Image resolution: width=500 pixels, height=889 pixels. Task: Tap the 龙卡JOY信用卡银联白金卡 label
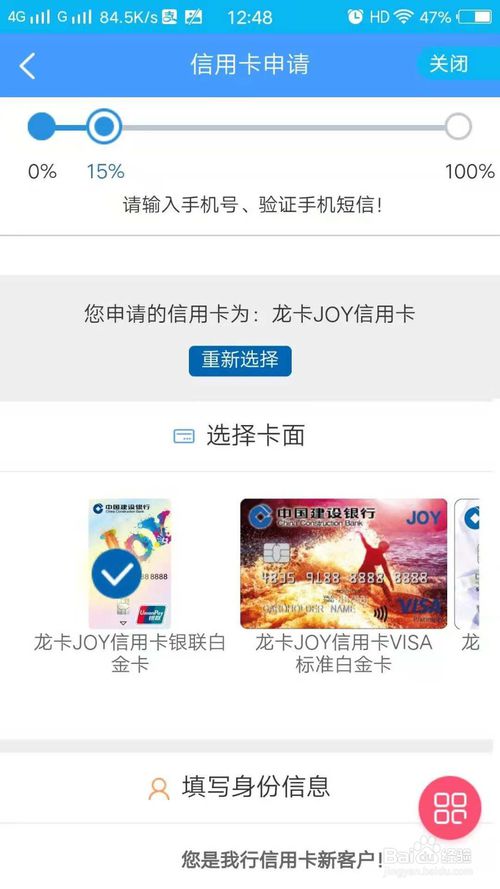130,653
